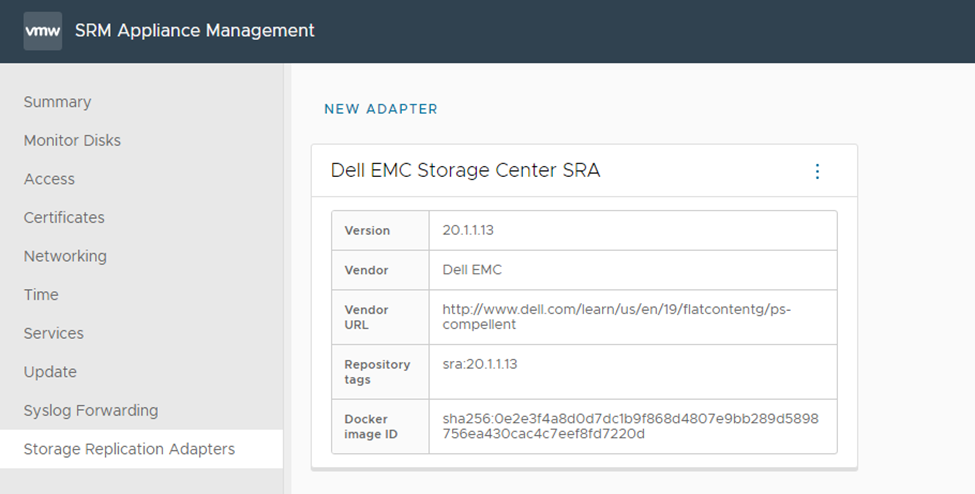Open the Update page
975x494 pixels.
tap(50, 372)
